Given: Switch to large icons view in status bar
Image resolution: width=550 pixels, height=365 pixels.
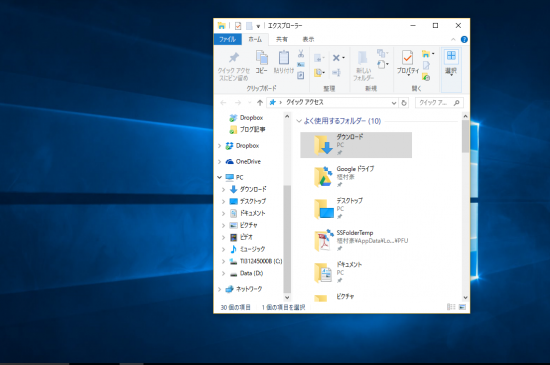Looking at the screenshot, I should point(463,307).
